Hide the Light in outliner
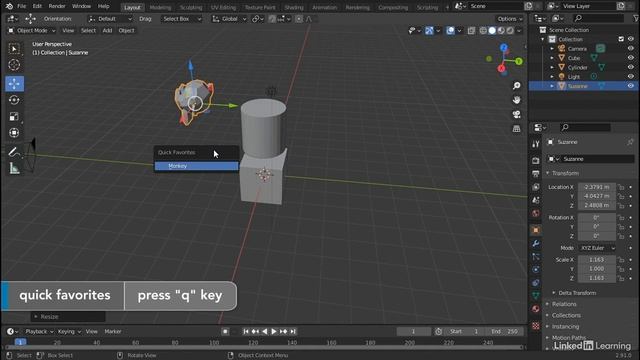 click(631, 77)
